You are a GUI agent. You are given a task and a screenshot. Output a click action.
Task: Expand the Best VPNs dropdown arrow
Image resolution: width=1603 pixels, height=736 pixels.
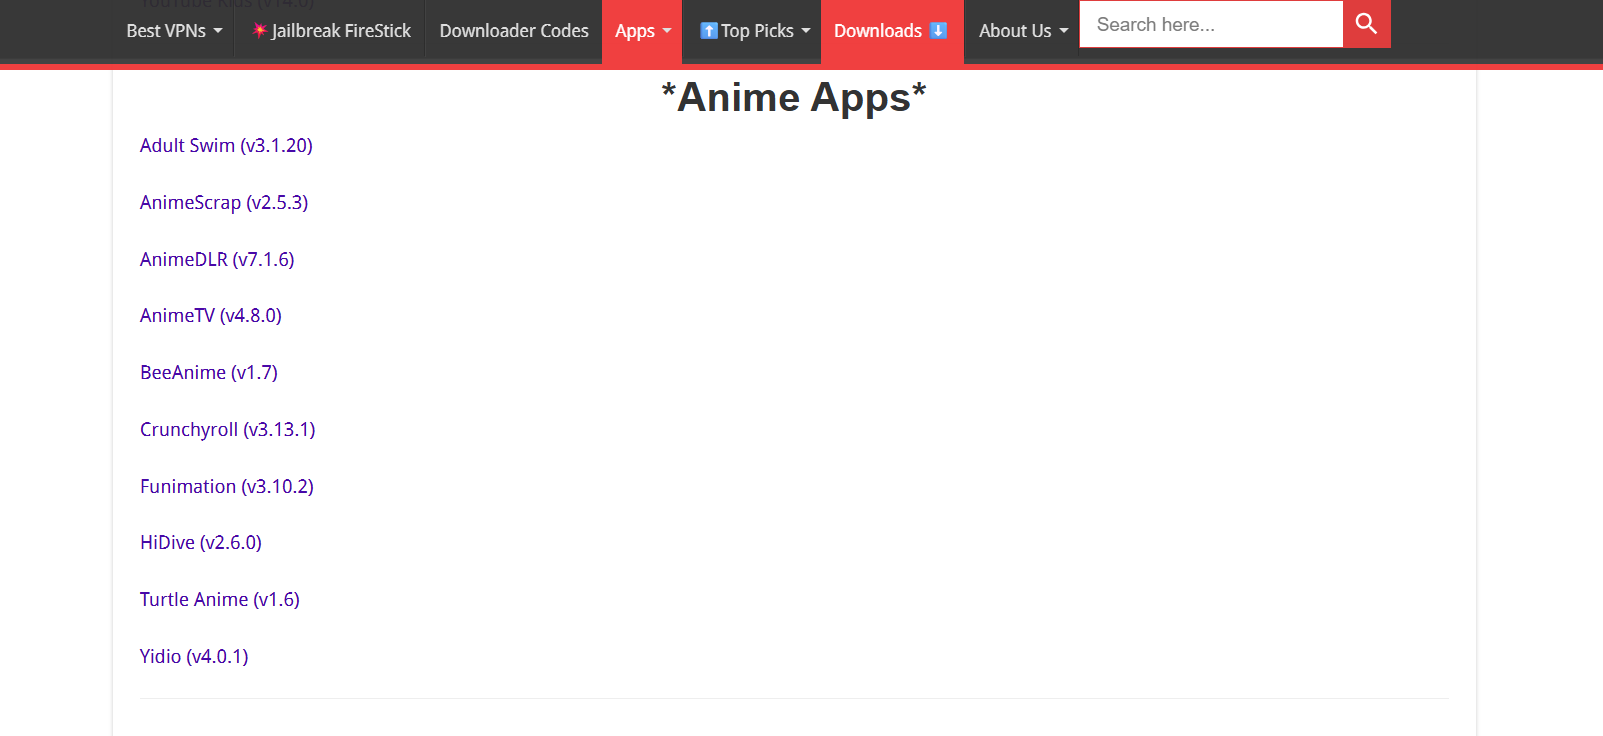218,31
